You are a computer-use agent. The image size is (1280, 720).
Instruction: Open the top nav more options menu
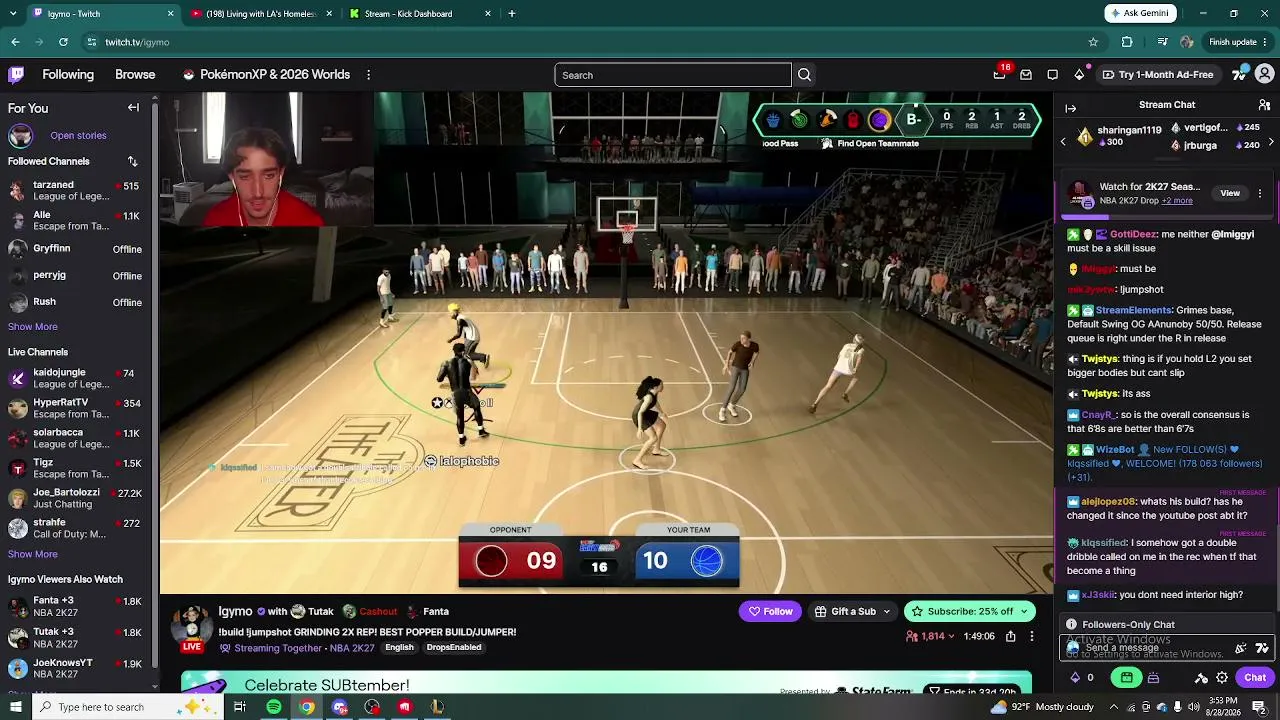click(368, 75)
